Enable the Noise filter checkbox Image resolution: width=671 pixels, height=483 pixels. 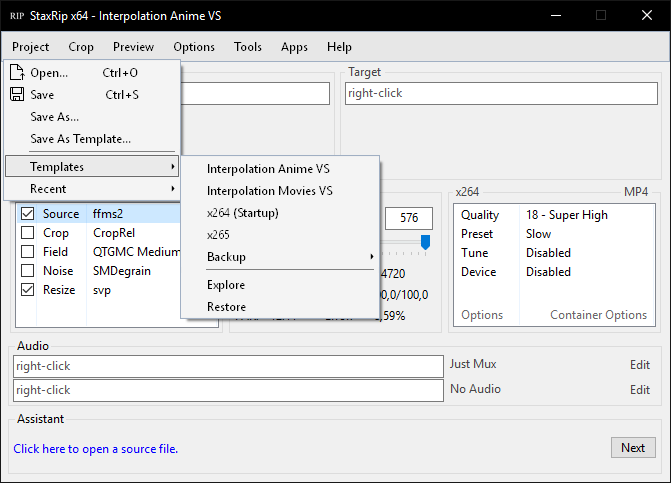pos(28,271)
